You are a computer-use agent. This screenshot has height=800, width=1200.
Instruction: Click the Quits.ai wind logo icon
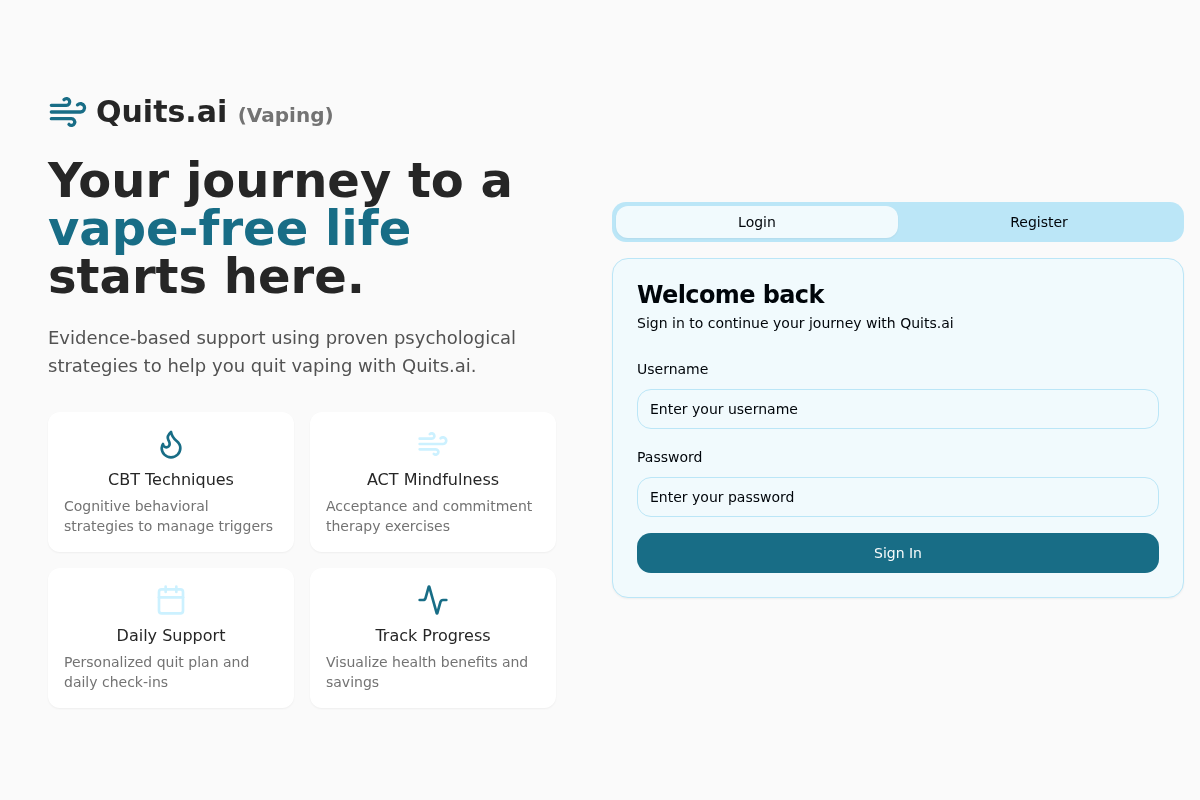(x=67, y=112)
